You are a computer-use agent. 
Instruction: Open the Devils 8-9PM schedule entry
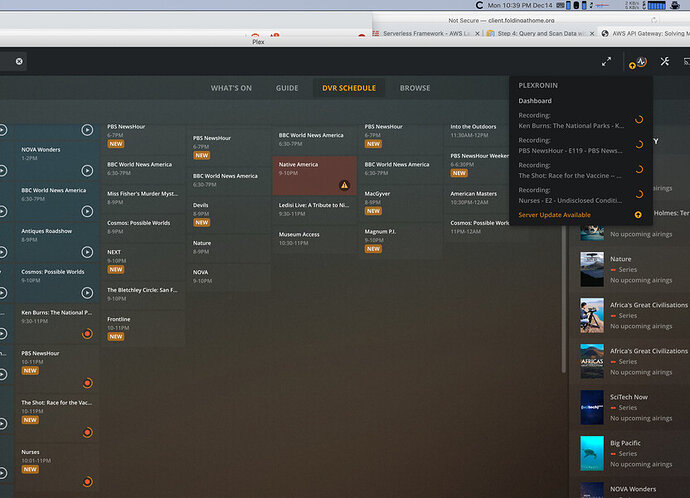(229, 214)
